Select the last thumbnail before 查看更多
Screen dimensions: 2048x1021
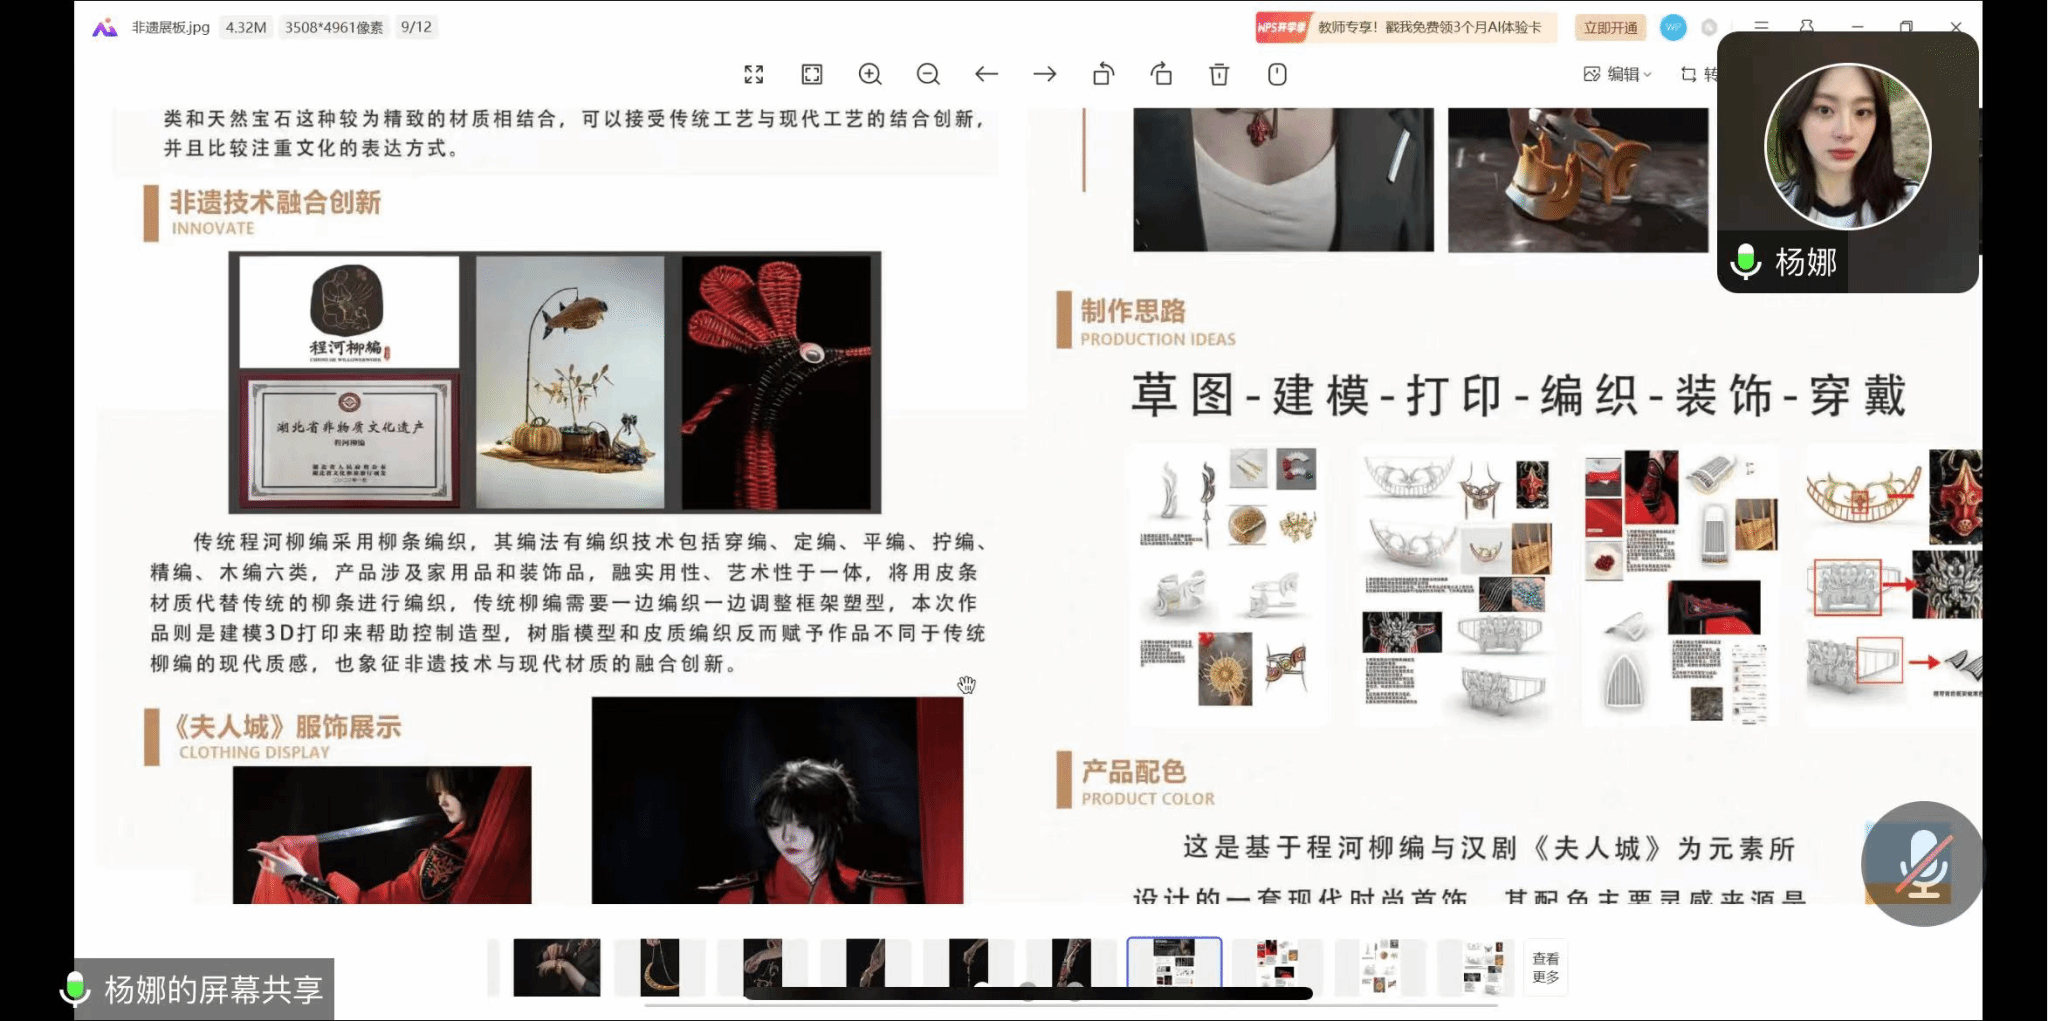[1483, 967]
